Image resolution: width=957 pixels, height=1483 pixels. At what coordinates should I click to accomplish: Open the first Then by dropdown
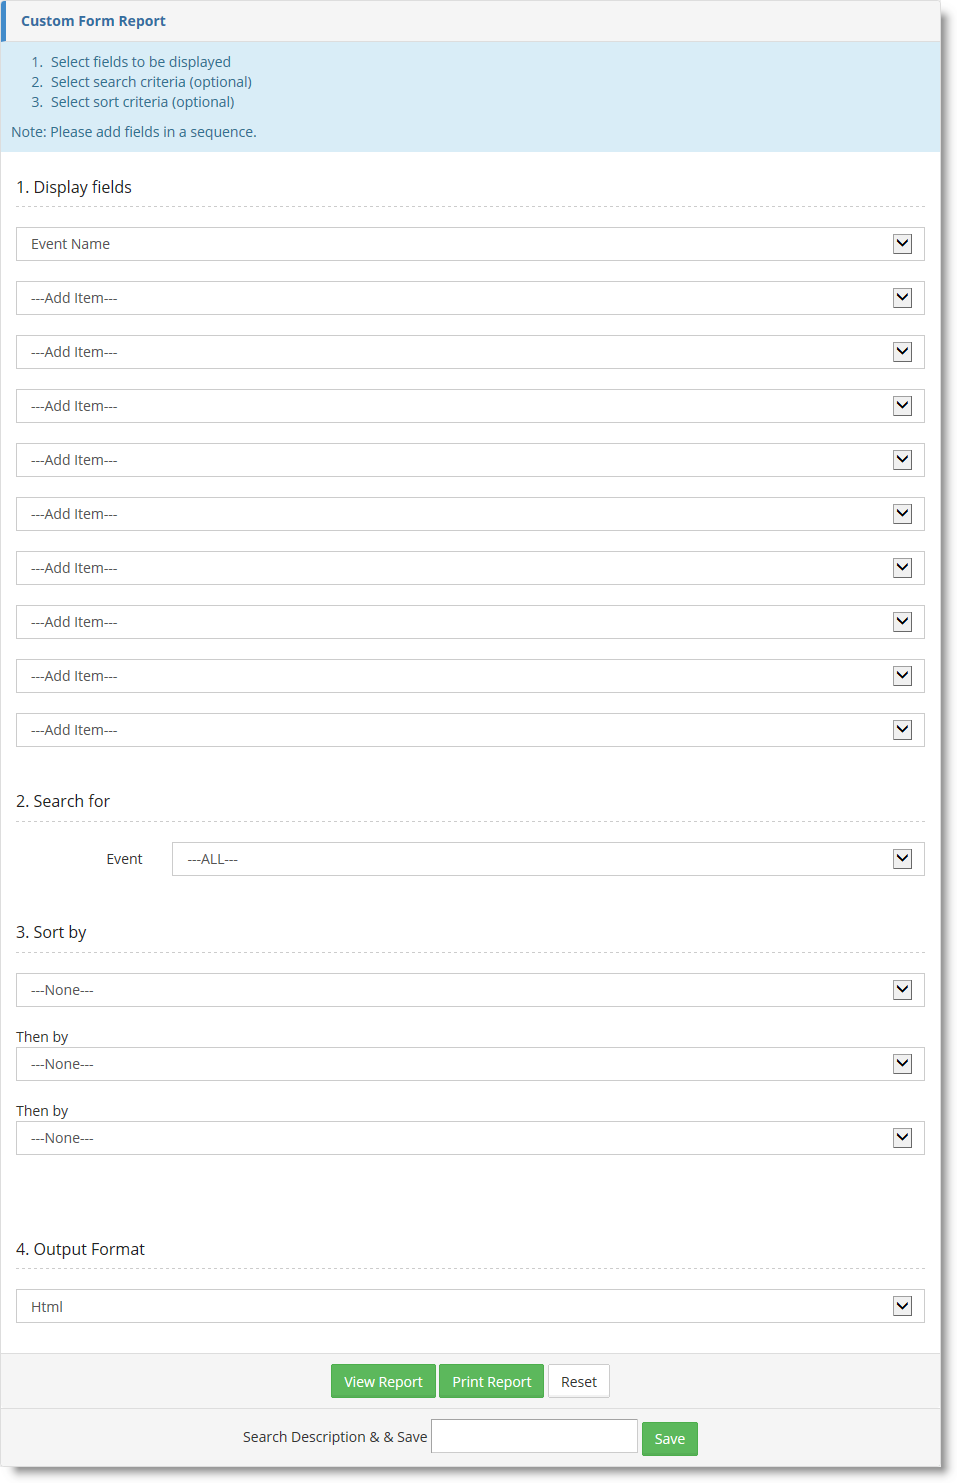470,1064
